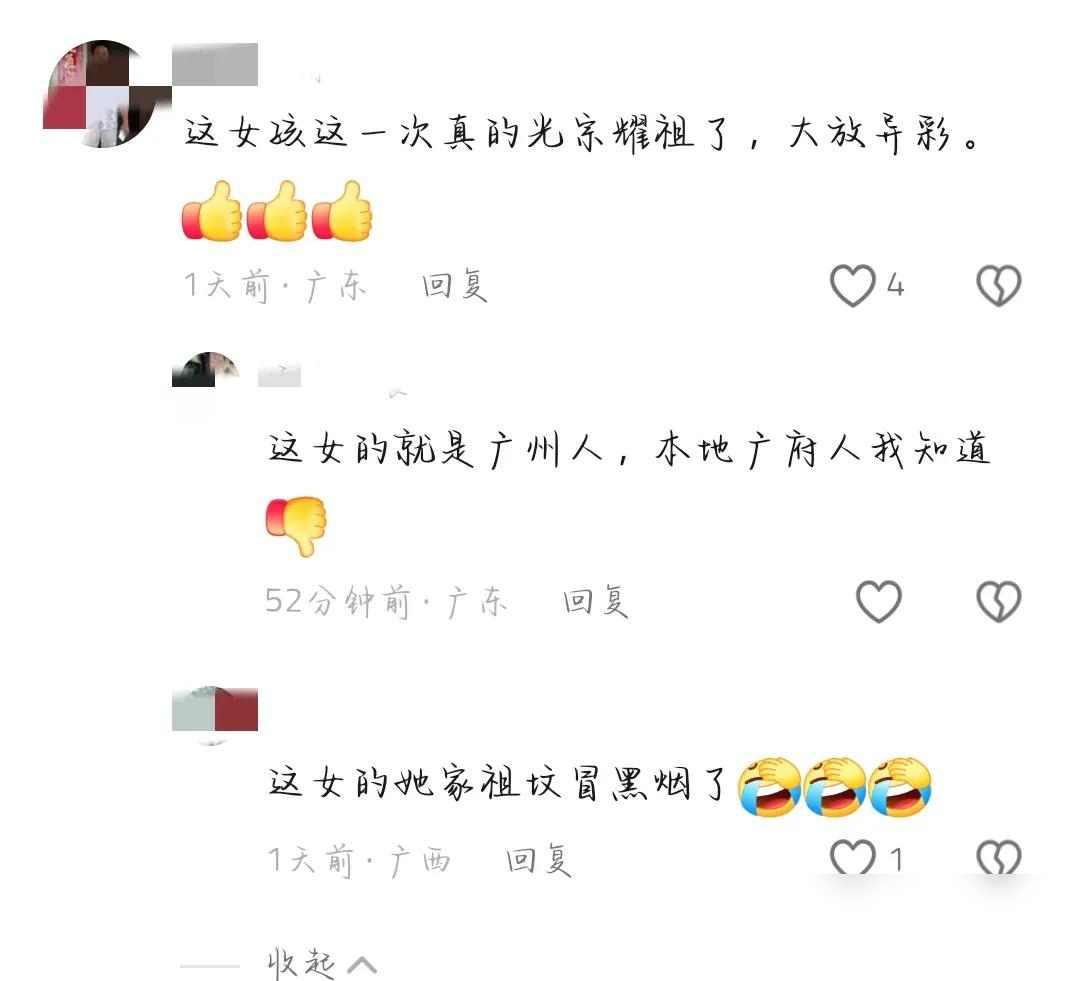Image resolution: width=1078 pixels, height=981 pixels.
Task: Click the chevron next to 收起
Action: (x=362, y=965)
